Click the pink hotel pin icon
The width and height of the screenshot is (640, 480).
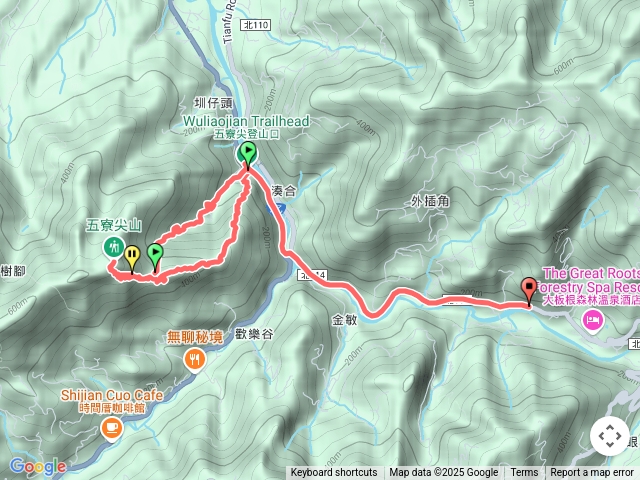593,321
